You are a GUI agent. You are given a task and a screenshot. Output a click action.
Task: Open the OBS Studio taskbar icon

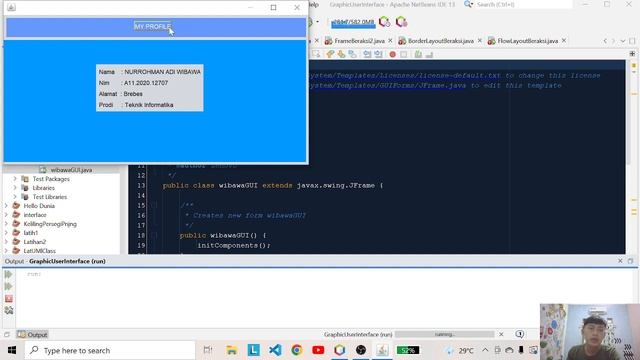pos(361,350)
